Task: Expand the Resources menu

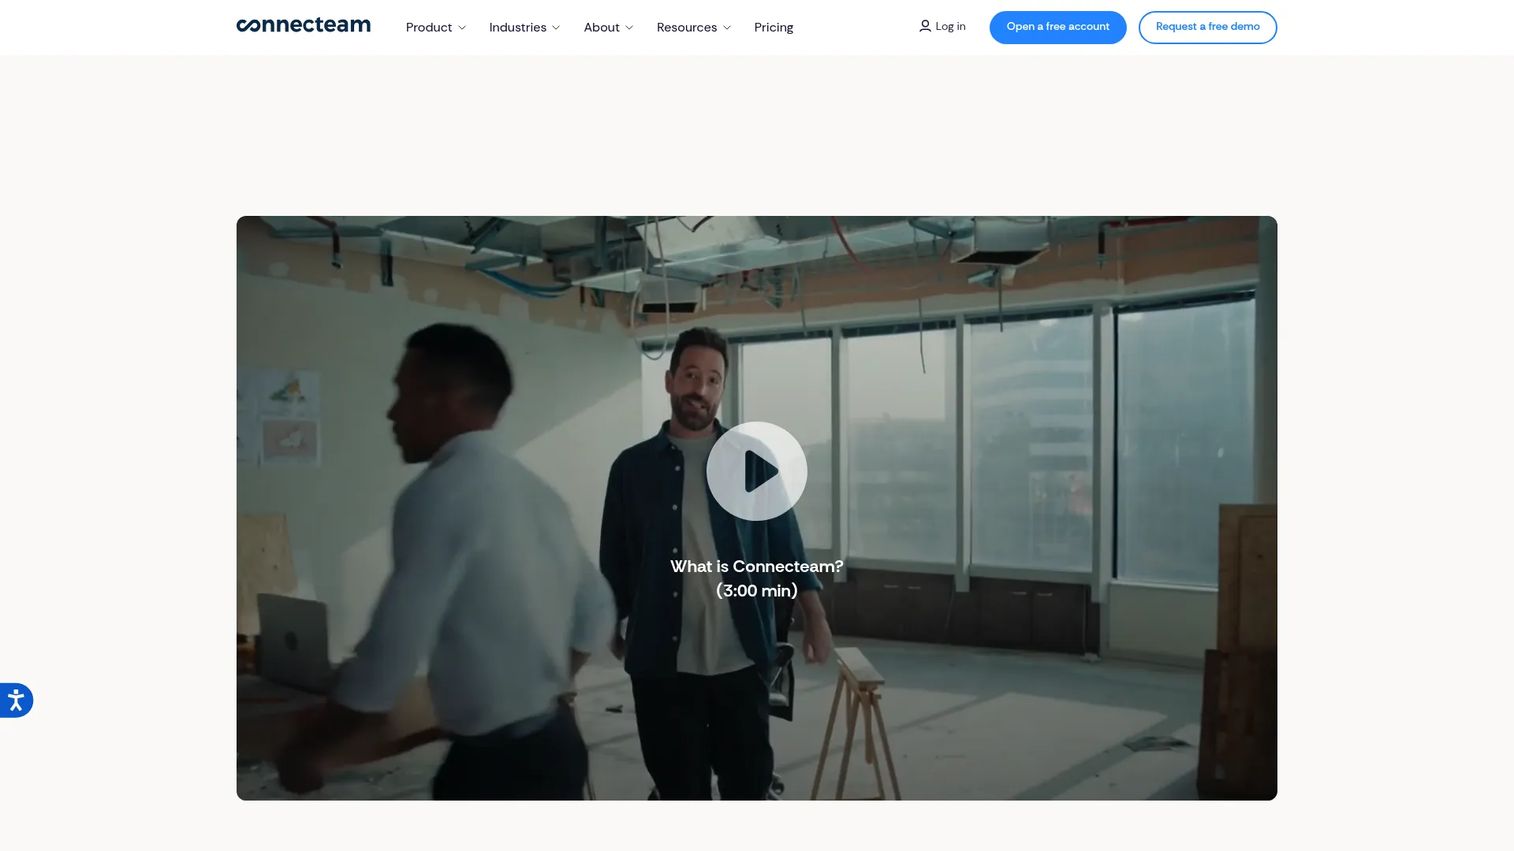Action: [x=693, y=27]
